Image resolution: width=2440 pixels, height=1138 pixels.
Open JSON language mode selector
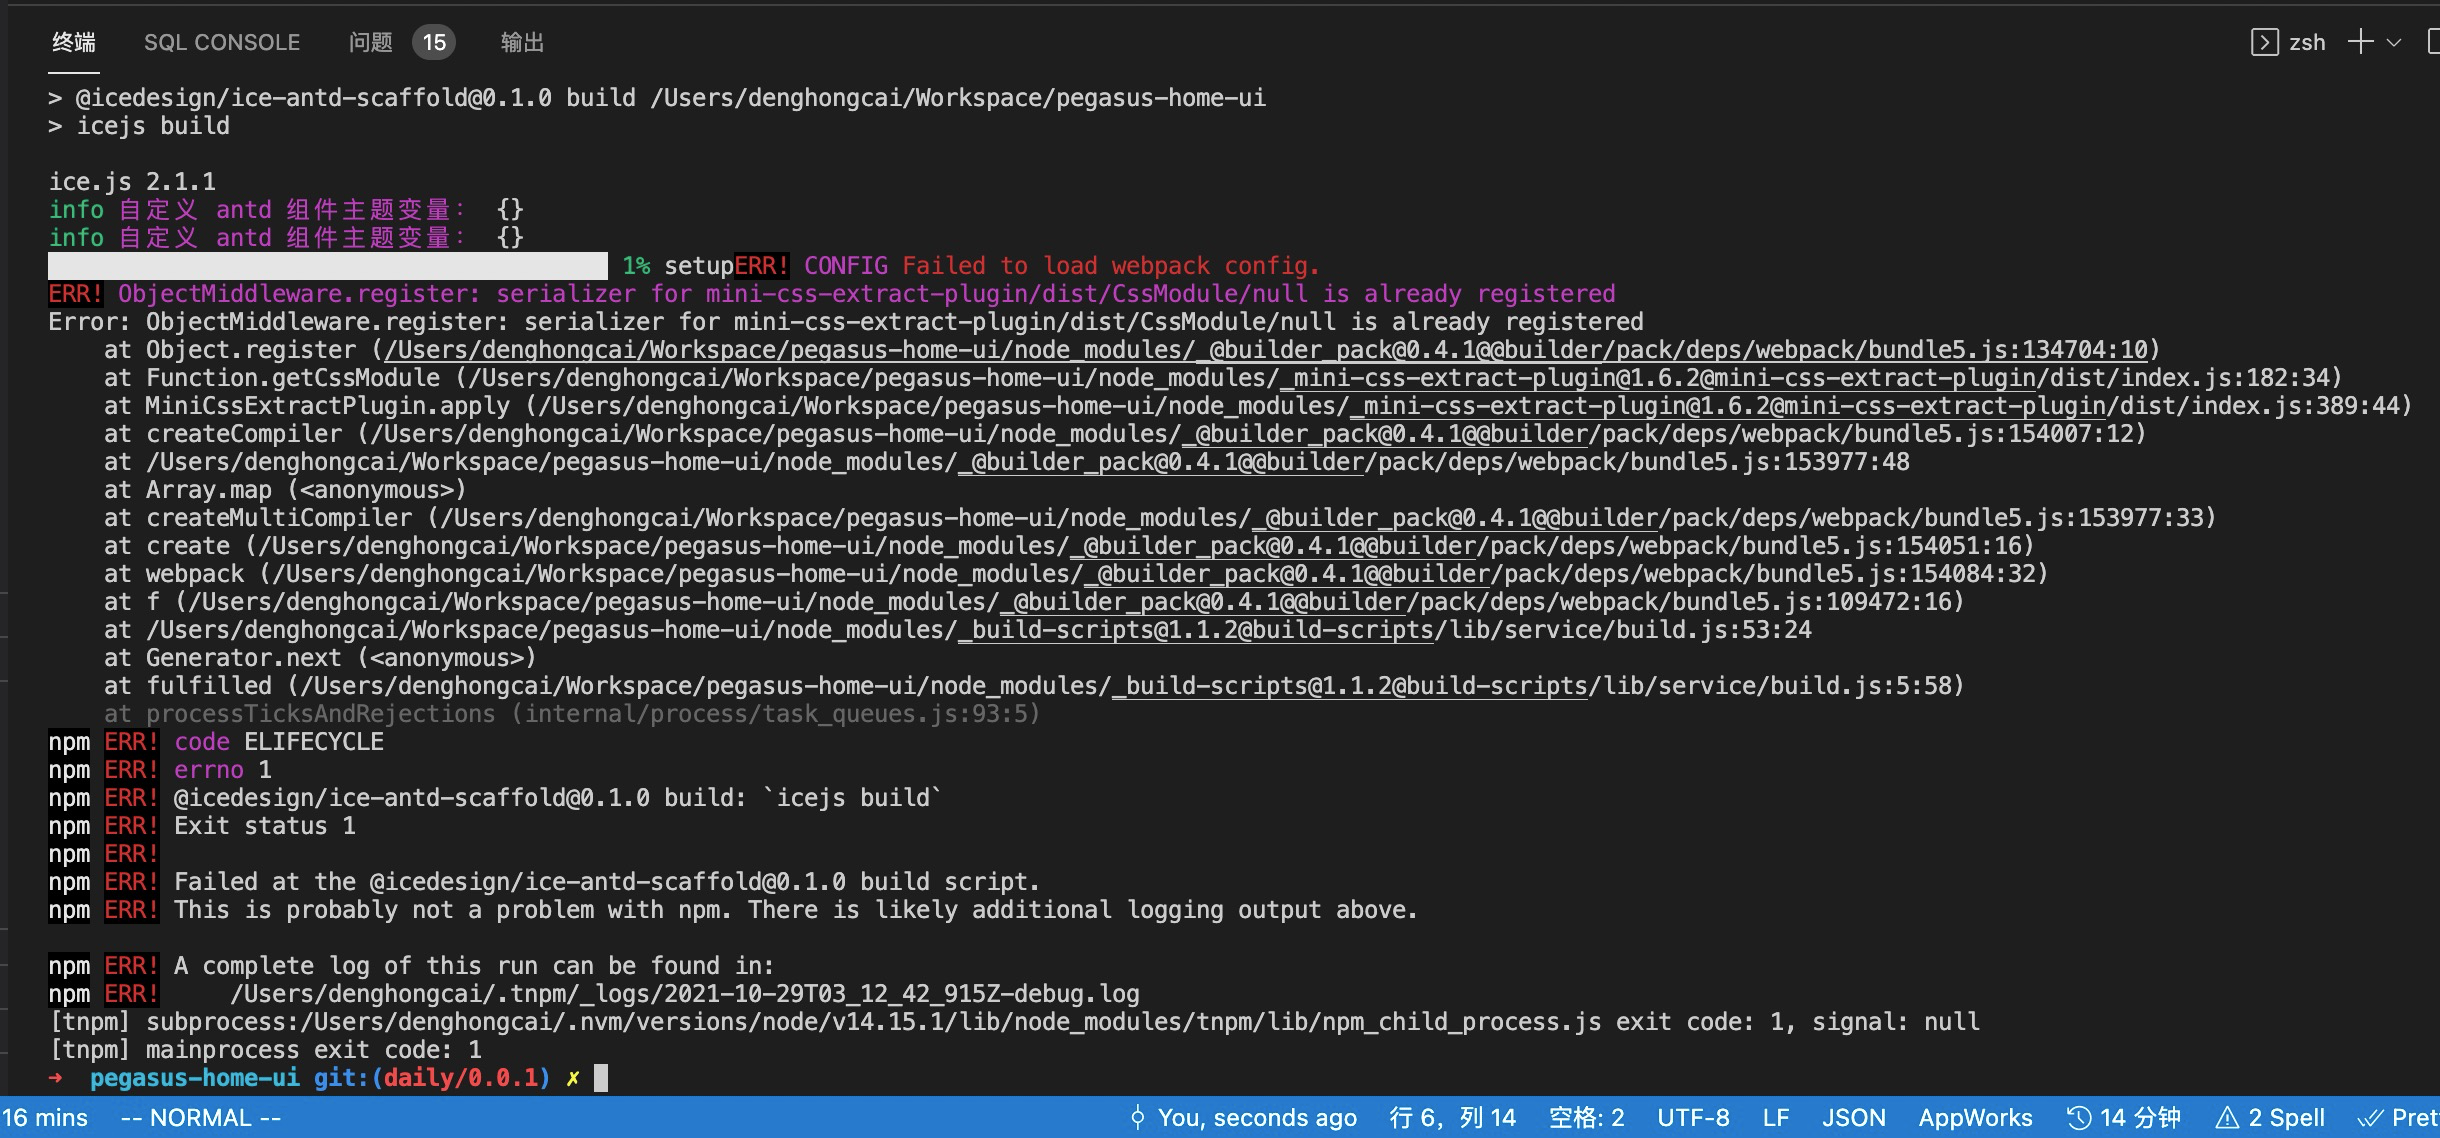click(1853, 1117)
